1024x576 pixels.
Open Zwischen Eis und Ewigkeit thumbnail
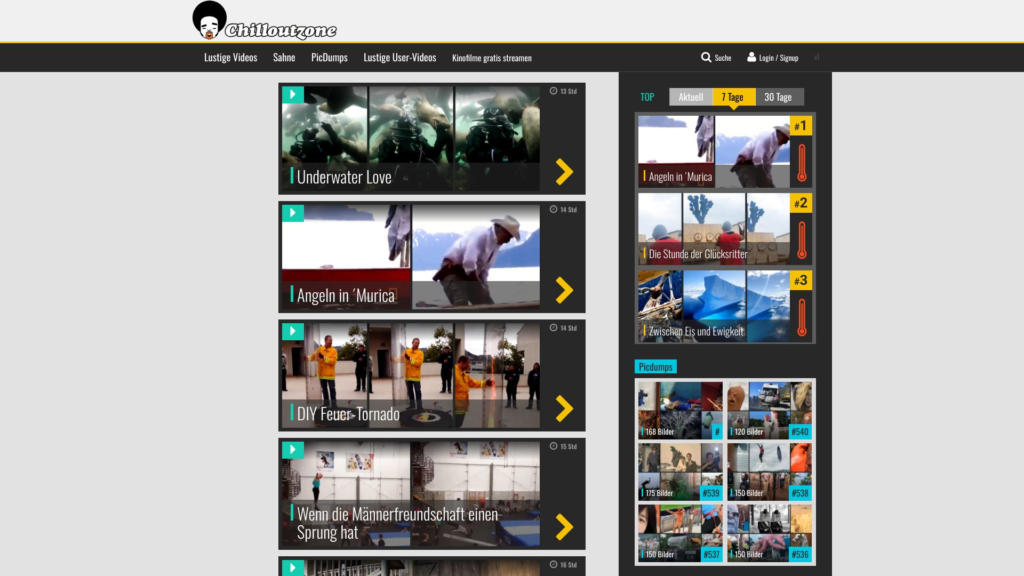click(714, 306)
